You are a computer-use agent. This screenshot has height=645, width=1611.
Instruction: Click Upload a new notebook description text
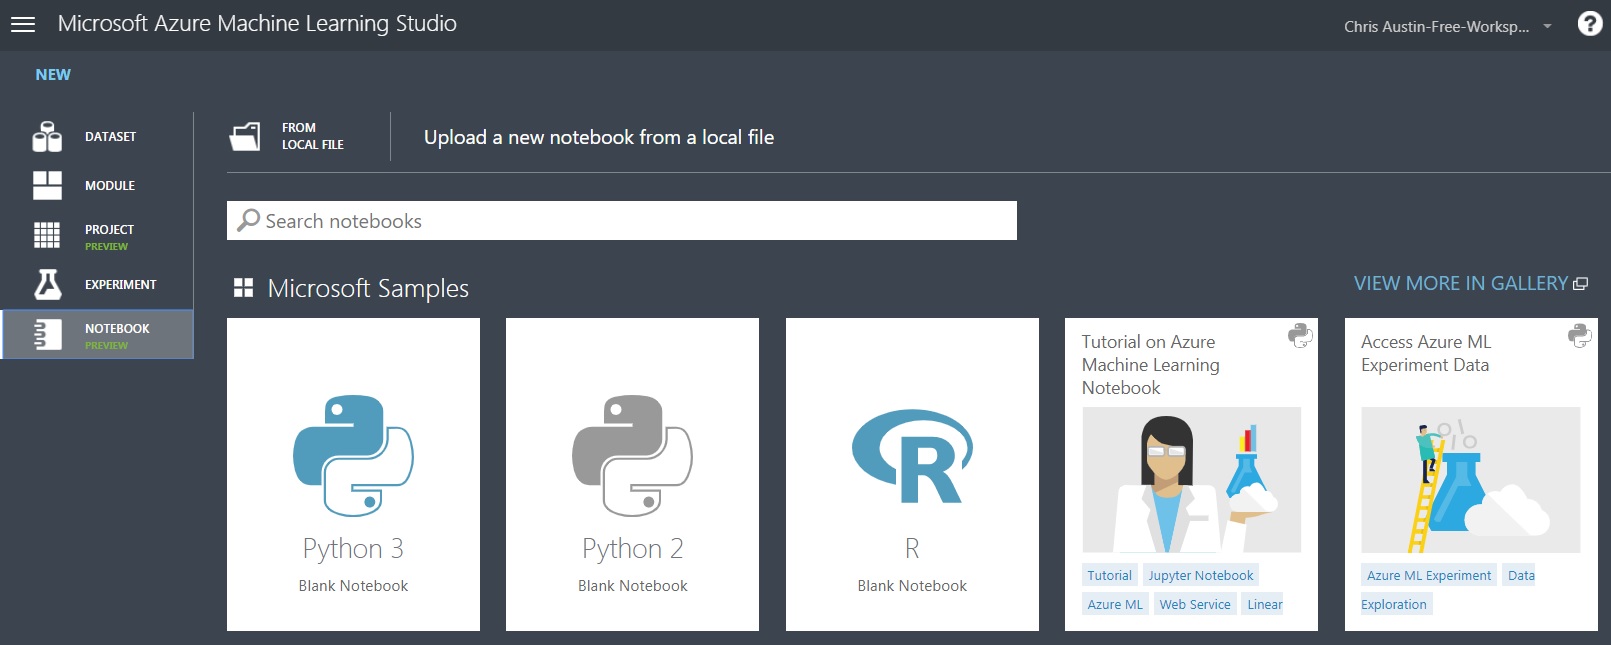[x=599, y=137]
